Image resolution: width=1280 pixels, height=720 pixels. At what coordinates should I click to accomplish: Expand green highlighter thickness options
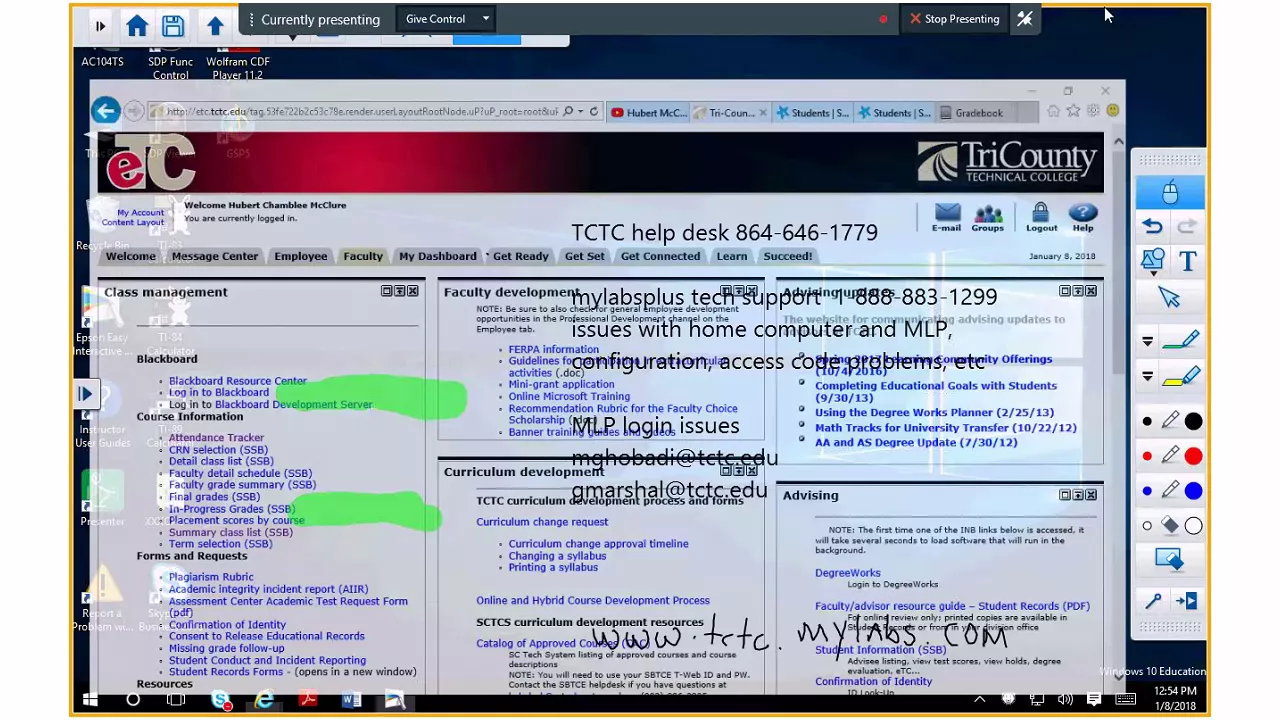1147,342
